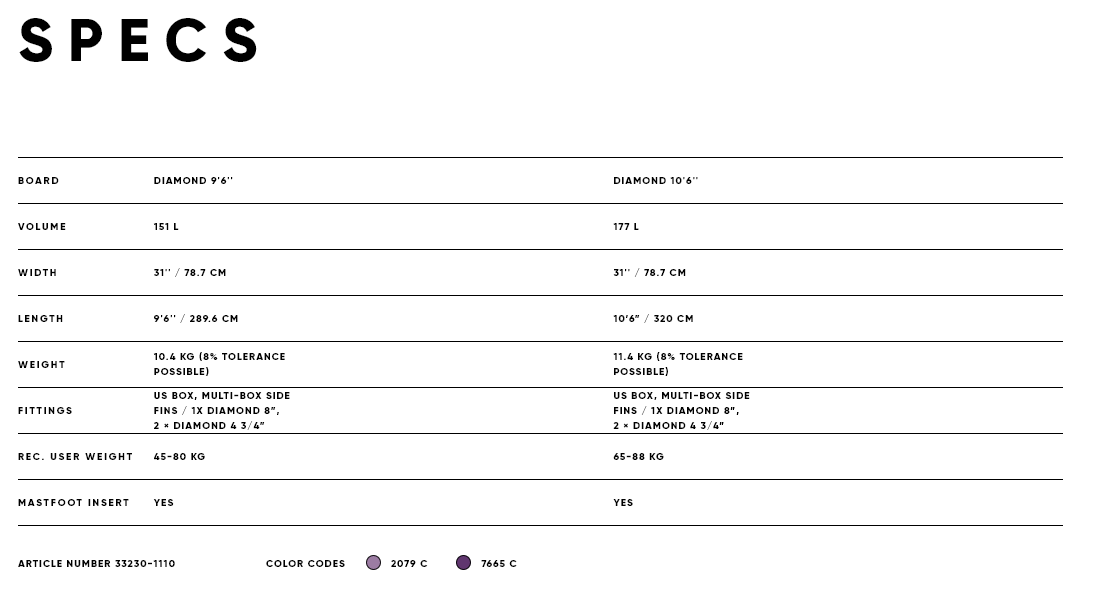The width and height of the screenshot is (1096, 590).
Task: Select the 151 L volume value
Action: click(166, 226)
